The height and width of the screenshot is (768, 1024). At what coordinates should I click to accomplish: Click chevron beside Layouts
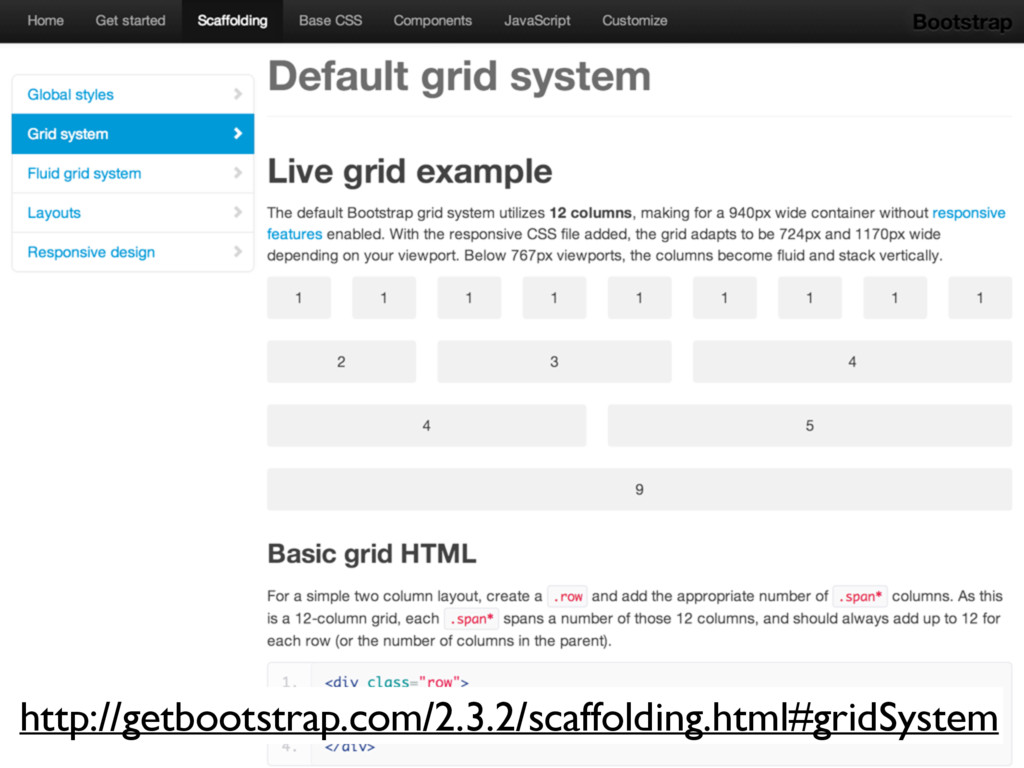[238, 212]
